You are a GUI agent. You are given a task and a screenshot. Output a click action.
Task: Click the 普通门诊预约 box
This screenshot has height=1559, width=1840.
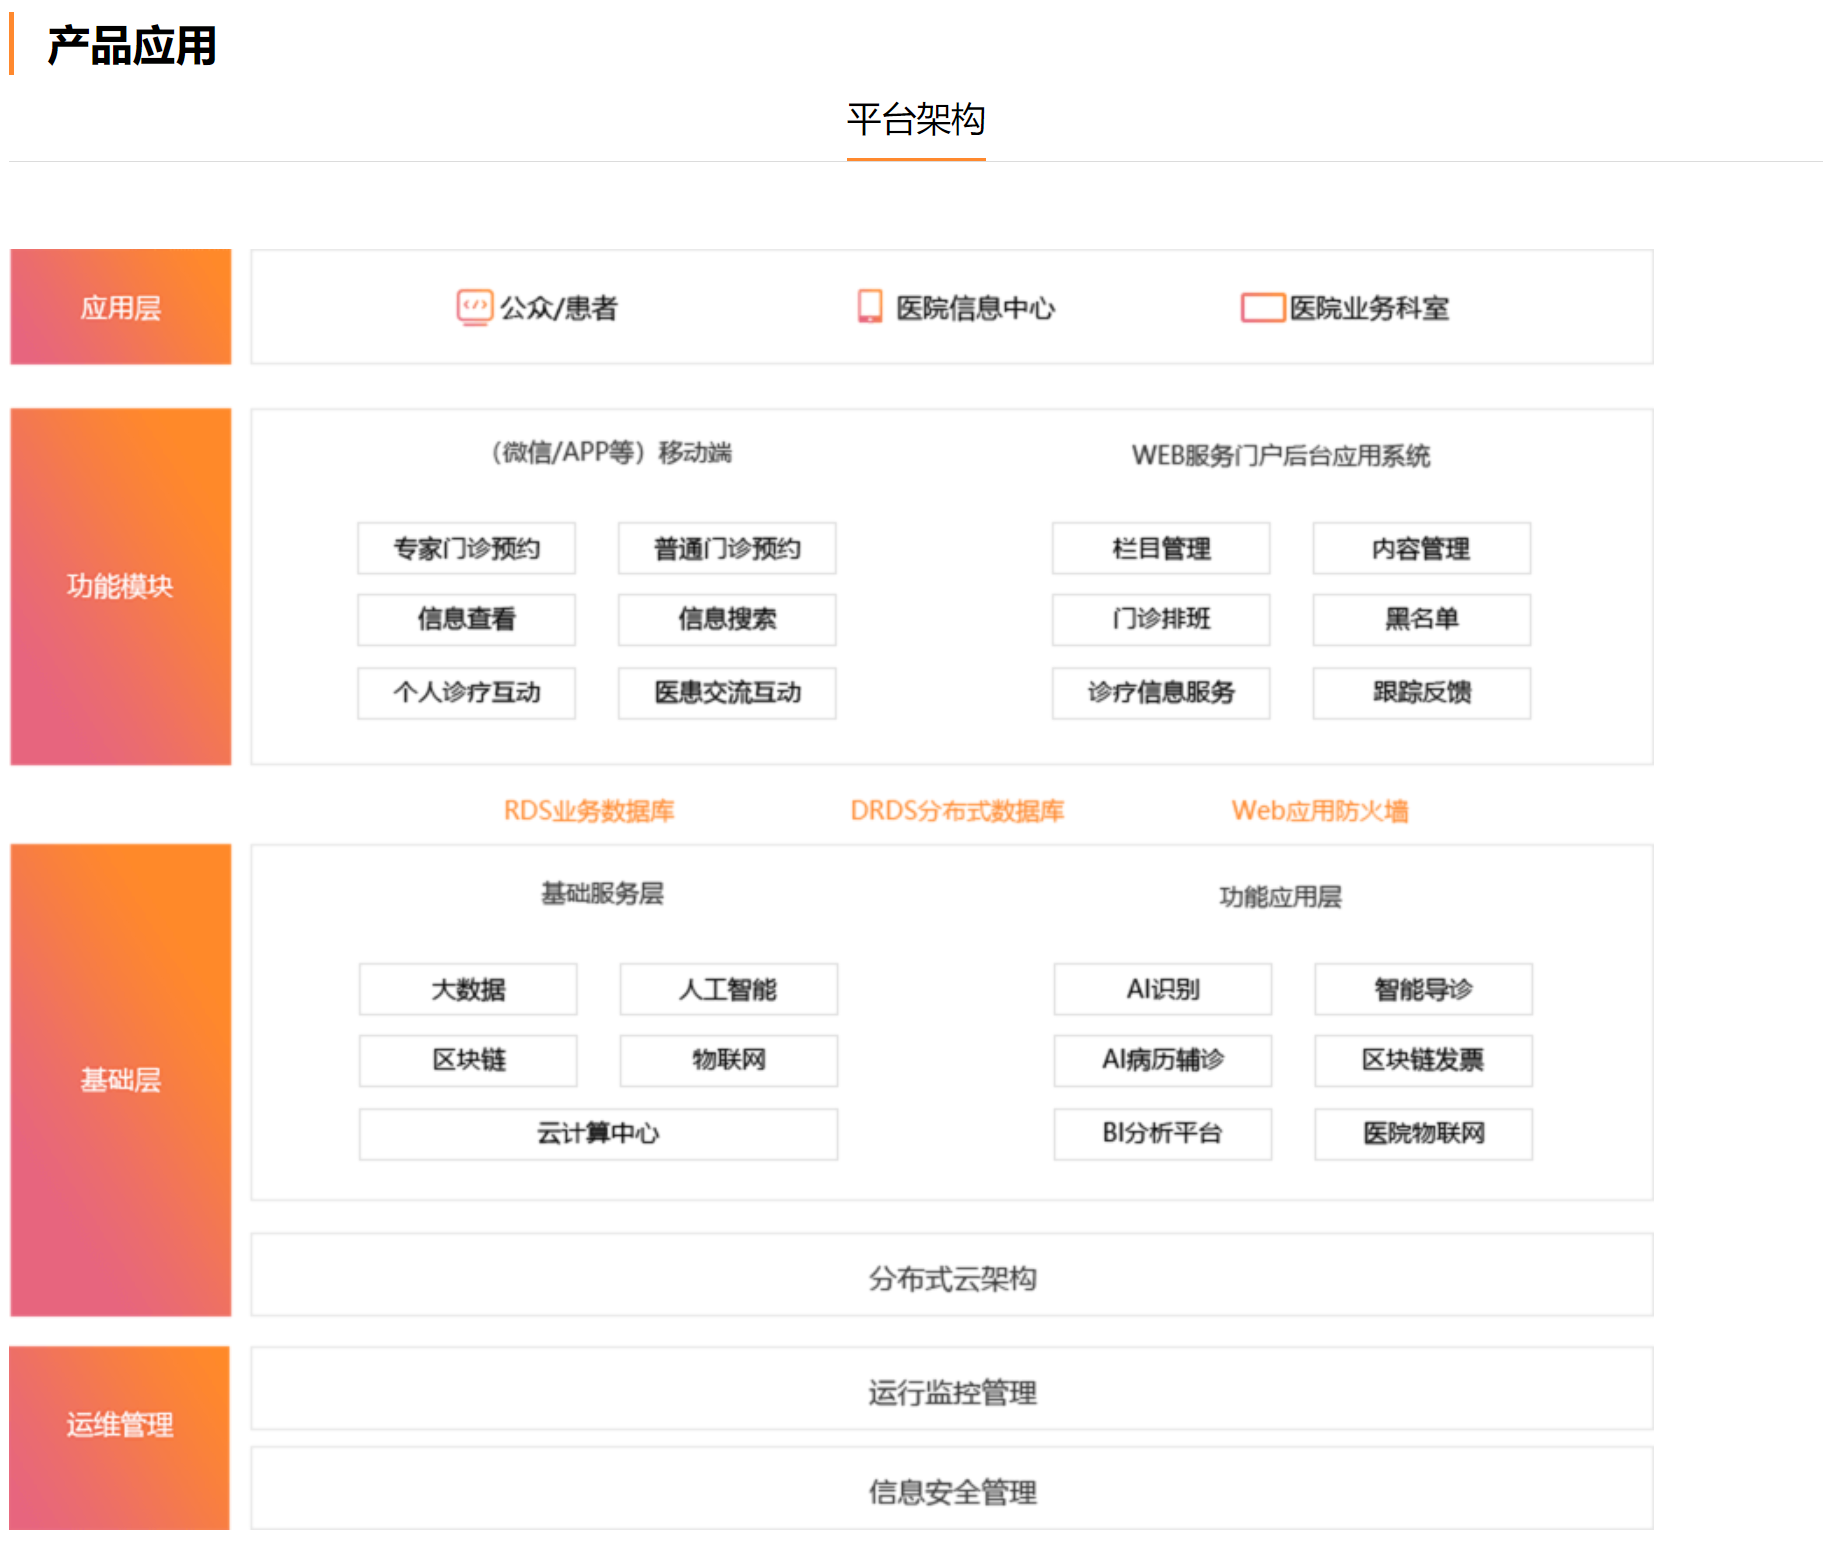(727, 549)
